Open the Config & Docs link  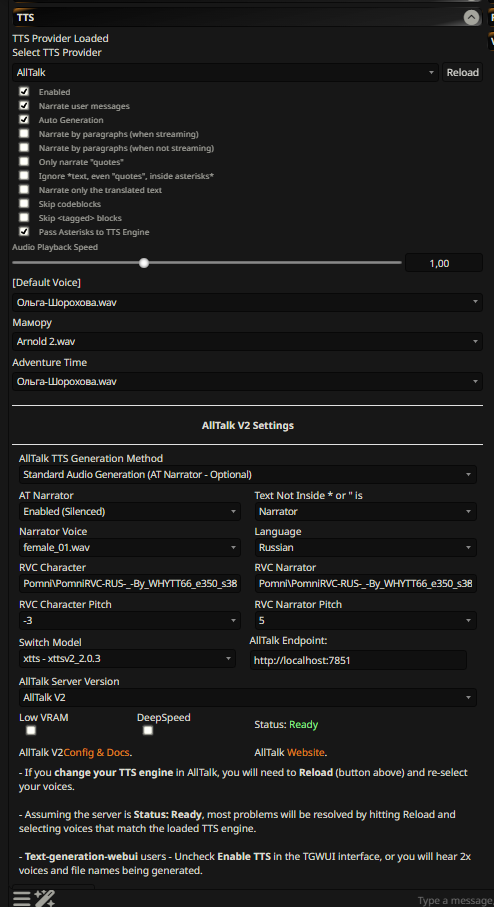[x=97, y=753]
